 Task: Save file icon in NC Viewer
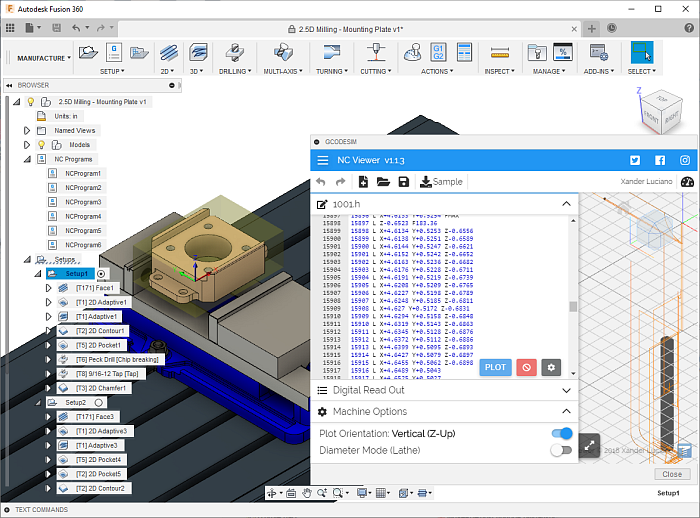[x=404, y=182]
